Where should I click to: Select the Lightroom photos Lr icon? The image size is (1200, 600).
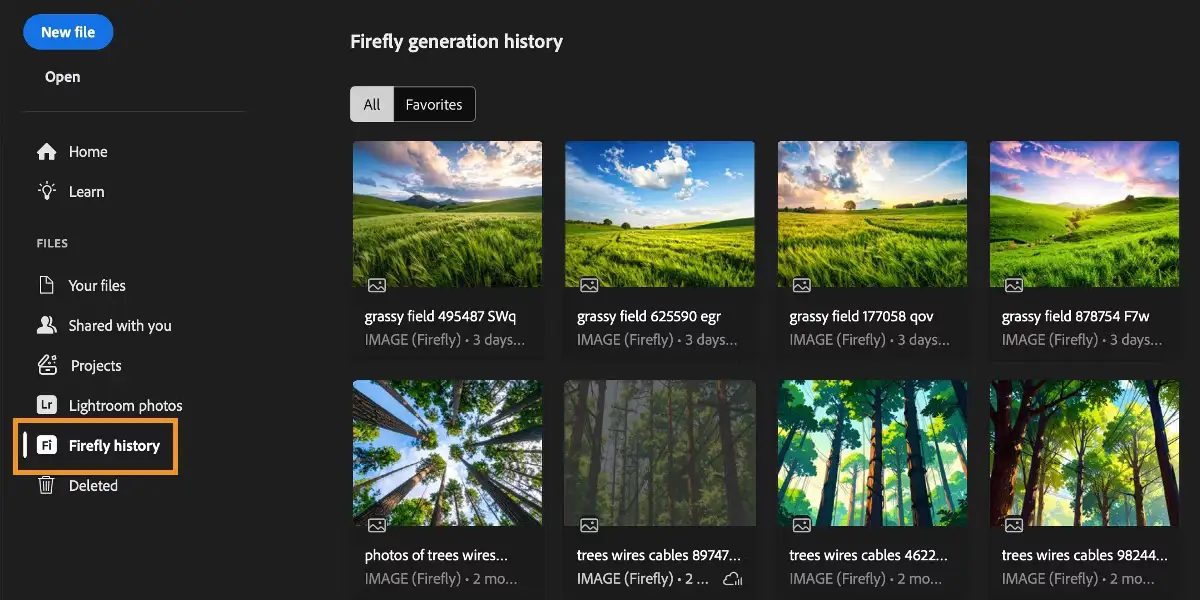coord(47,405)
